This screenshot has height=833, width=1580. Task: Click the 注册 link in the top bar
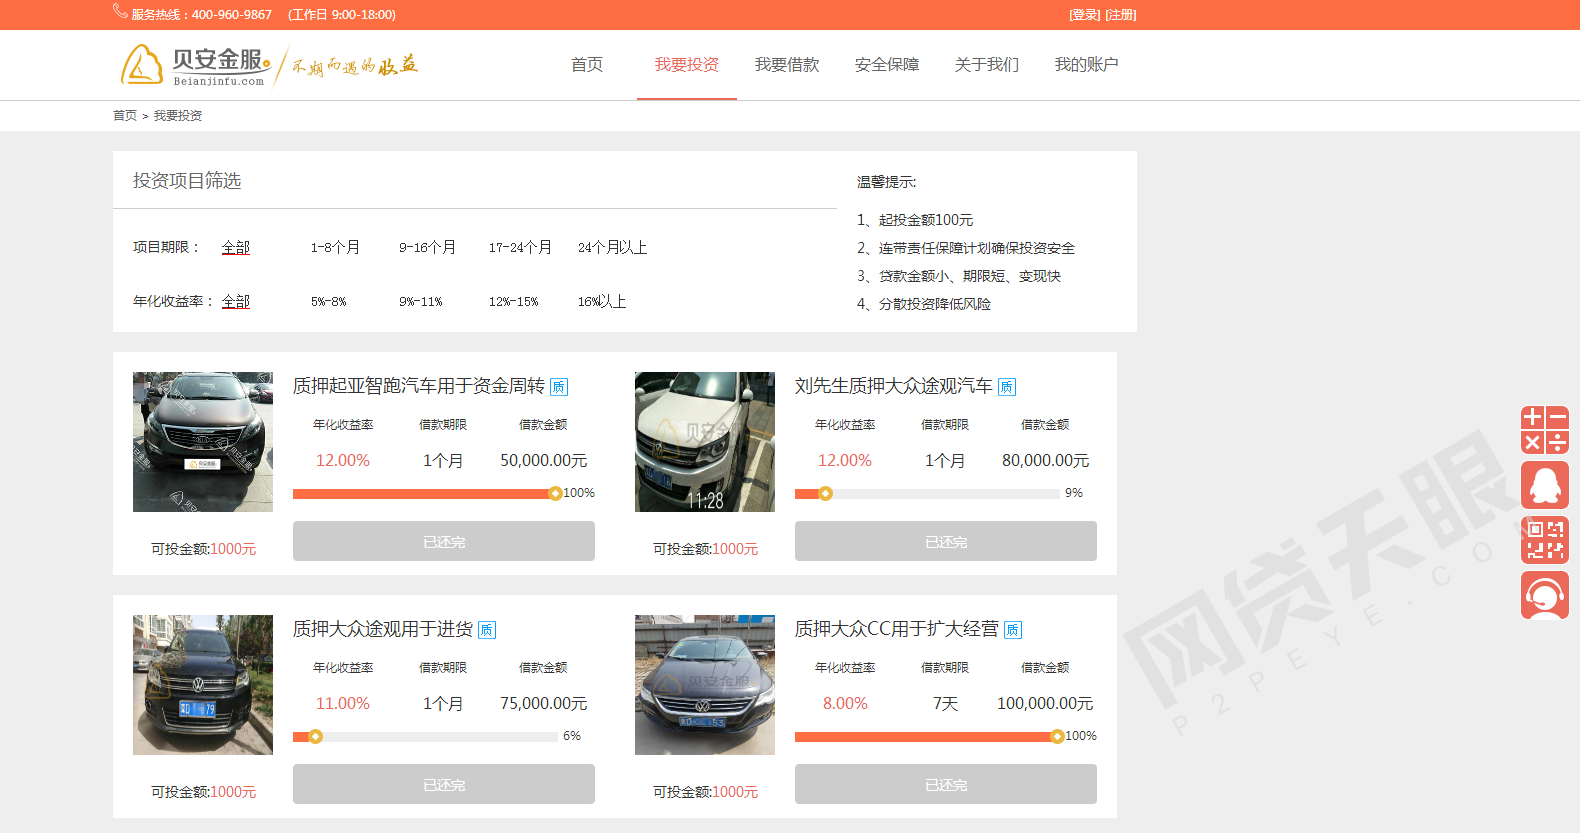[x=1121, y=15]
